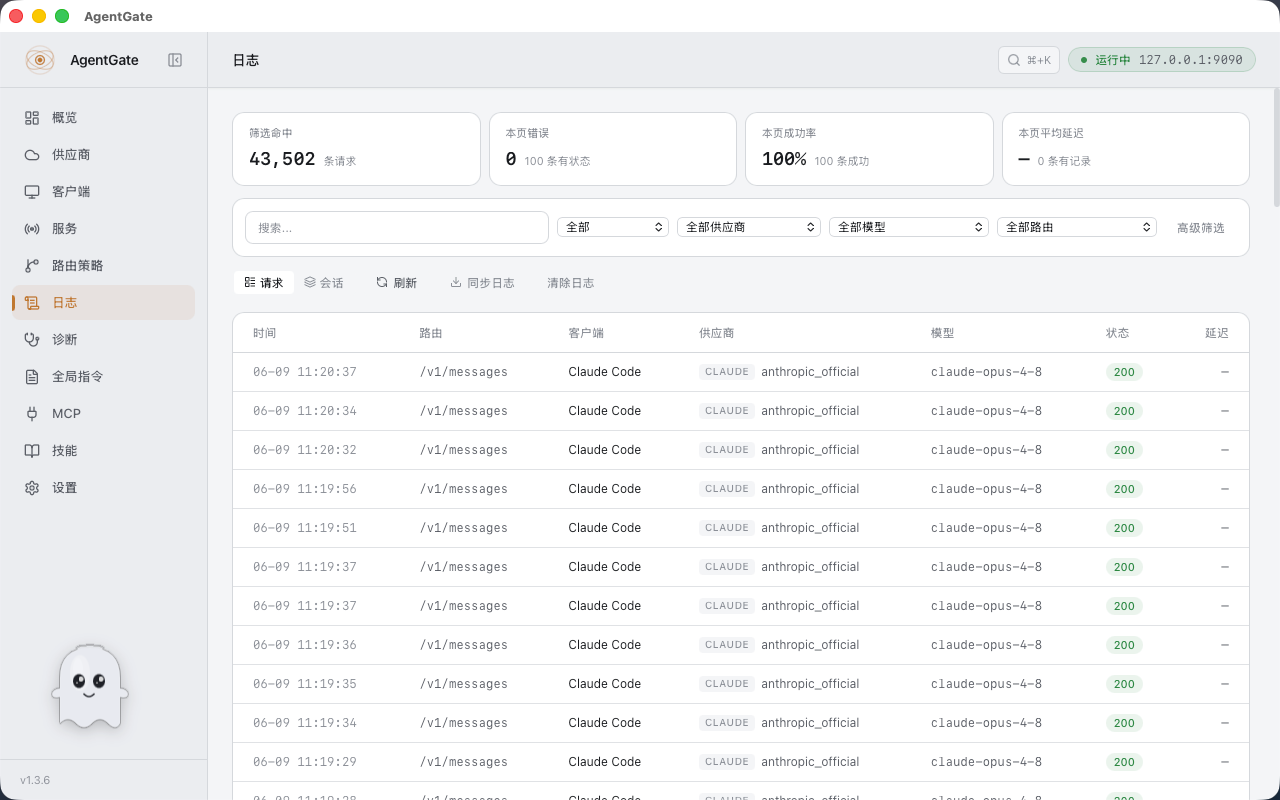This screenshot has height=800, width=1280.
Task: Open 技能 in the sidebar
Action: [x=103, y=451]
